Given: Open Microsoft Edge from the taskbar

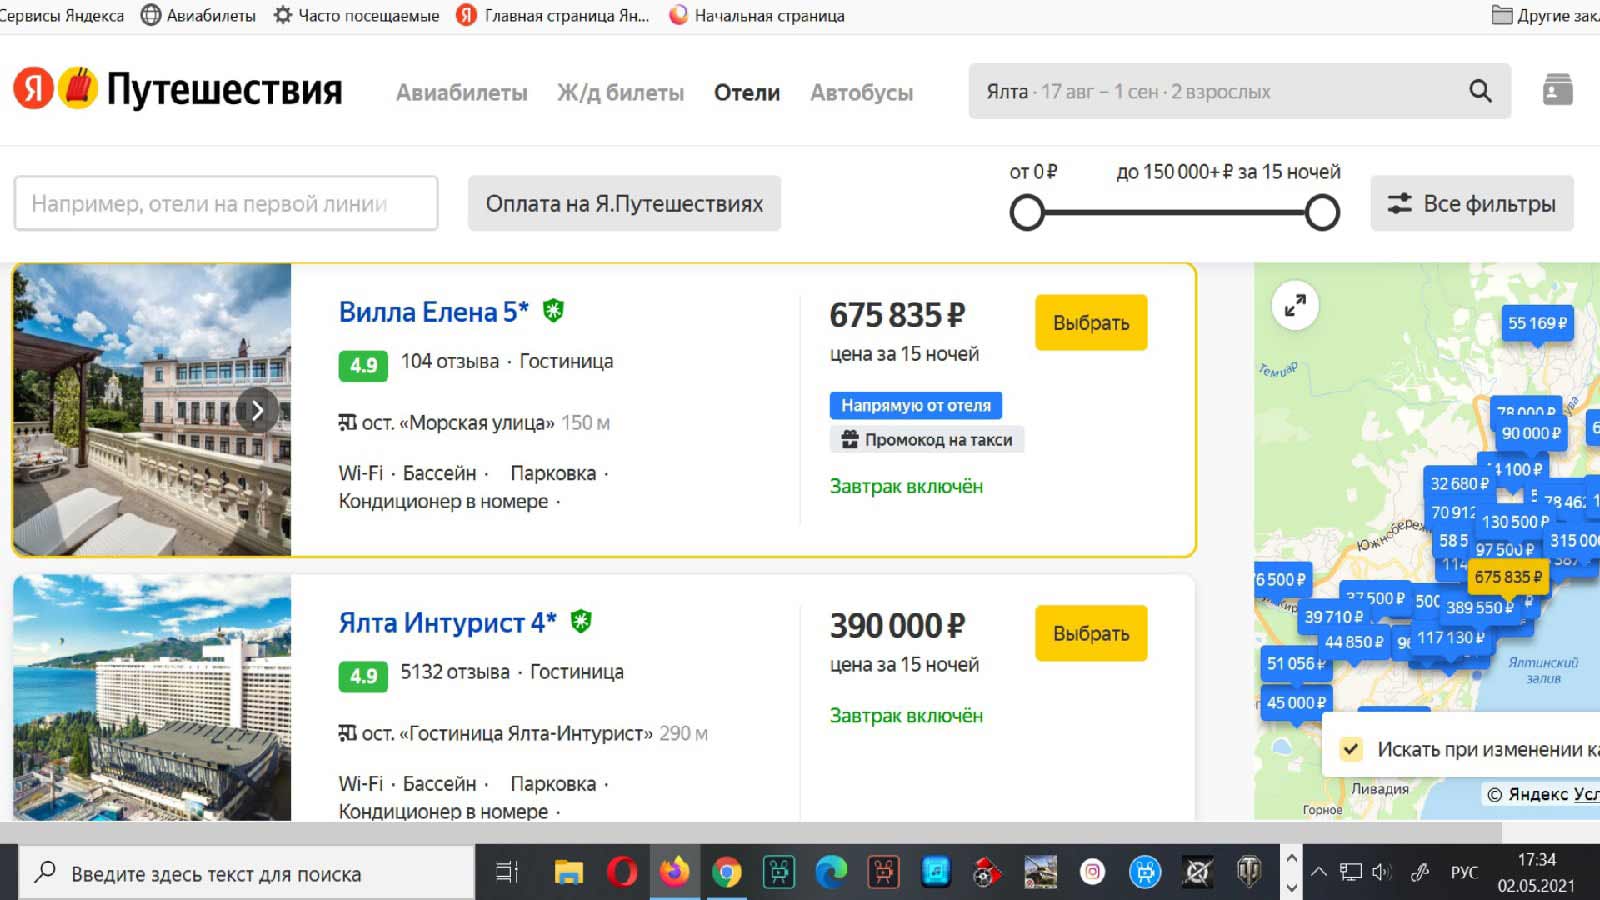Looking at the screenshot, I should point(831,873).
